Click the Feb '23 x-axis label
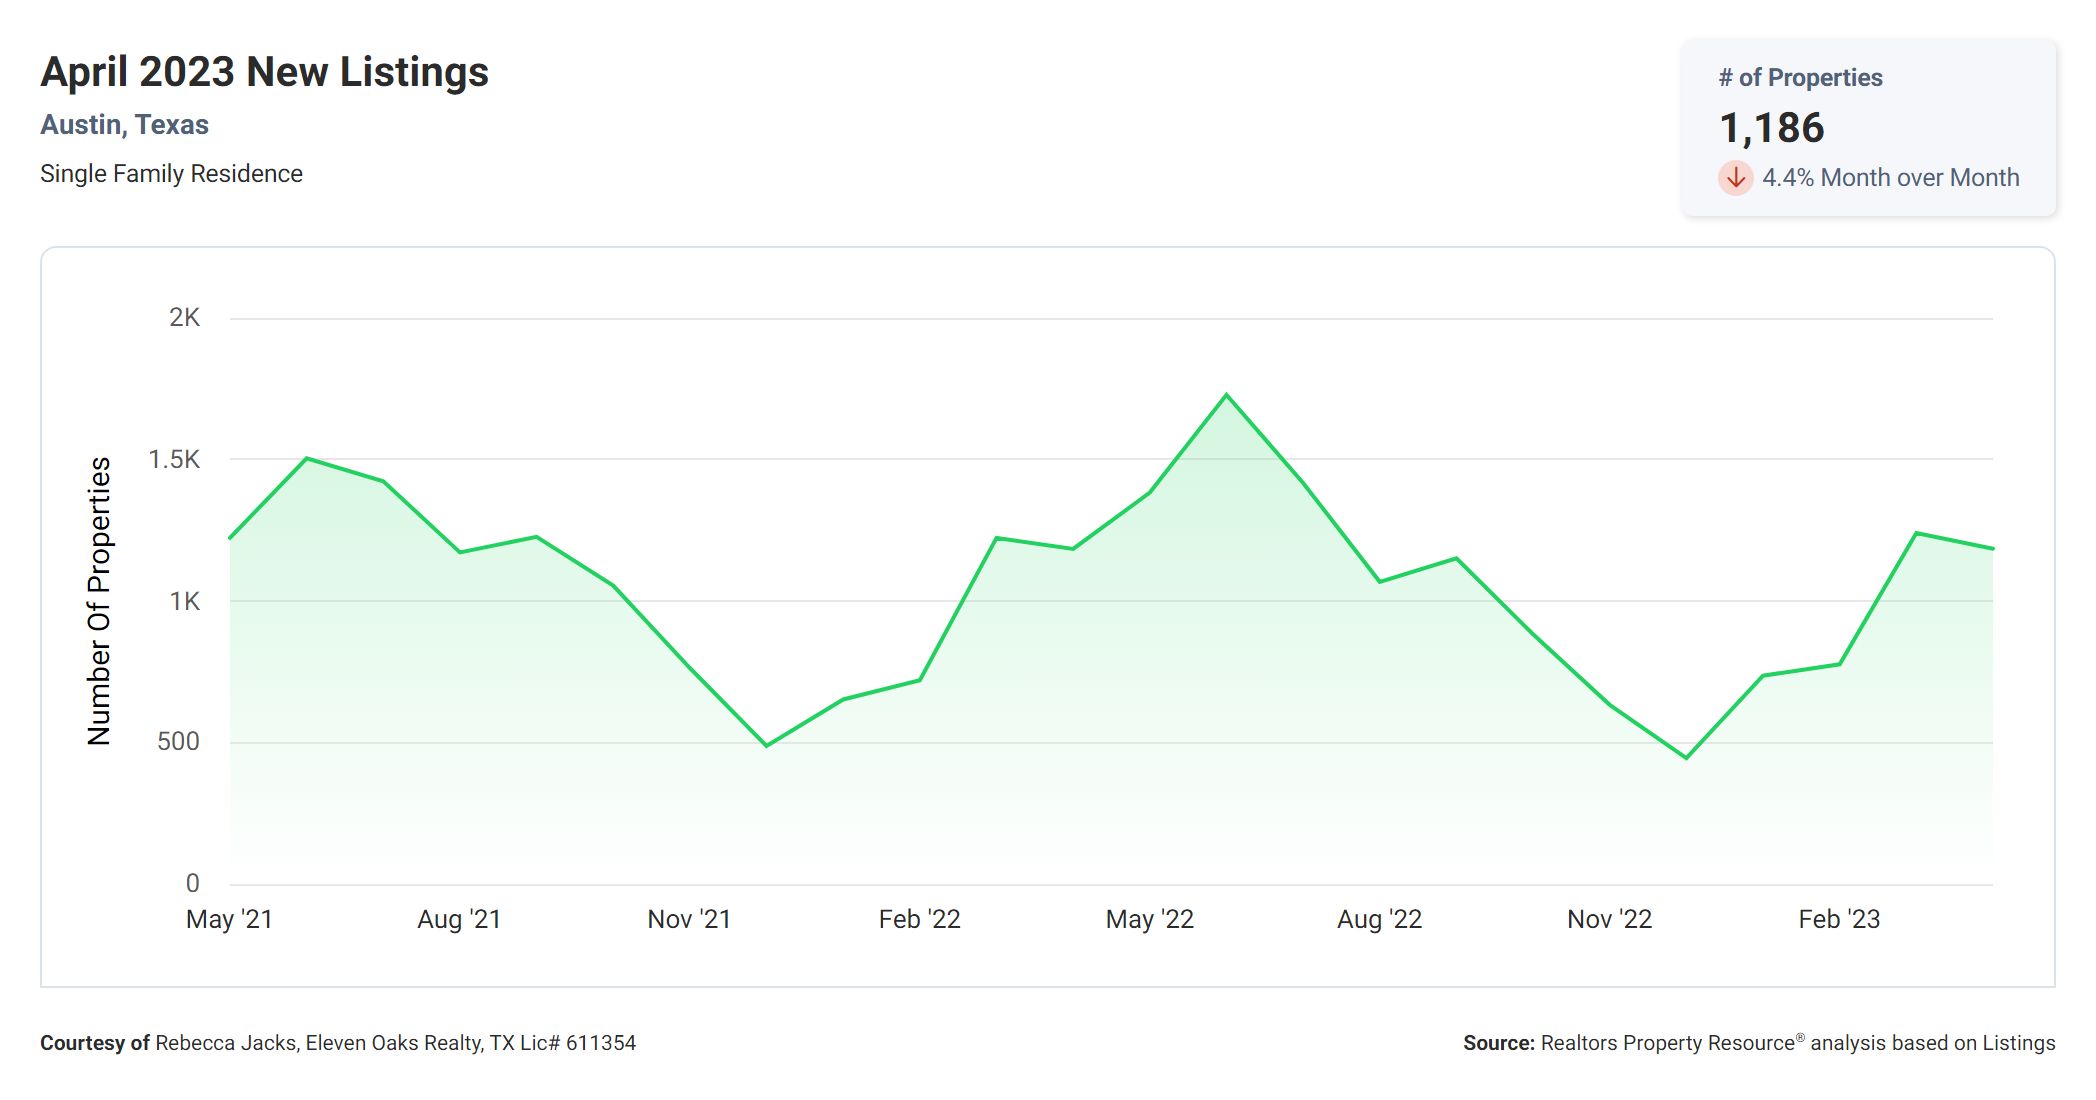The height and width of the screenshot is (1100, 2096). click(1839, 919)
